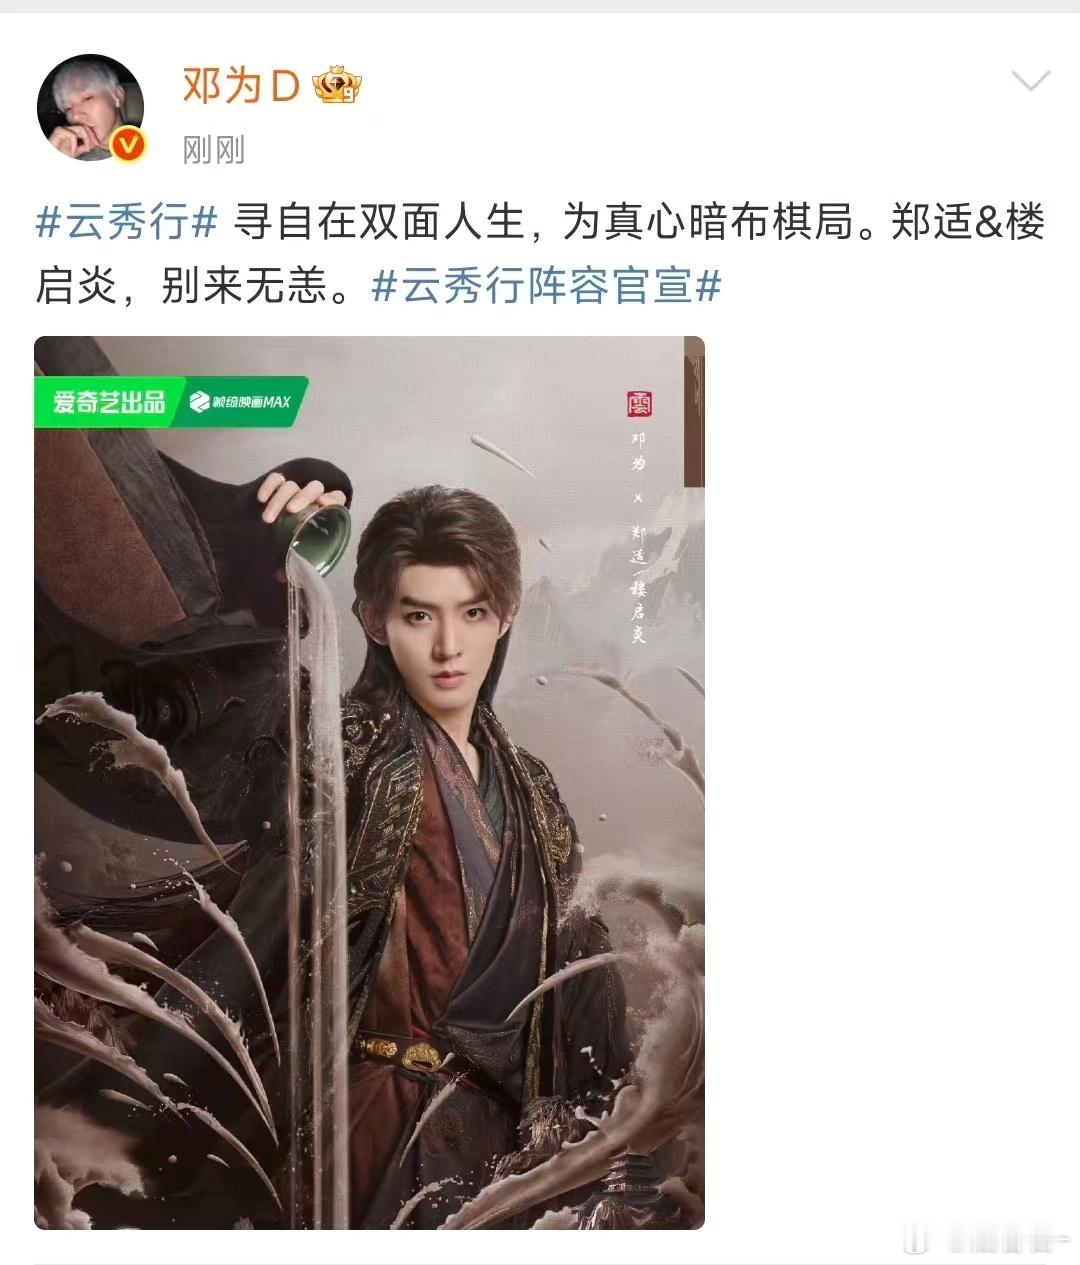1080x1265 pixels.
Task: Click the 爱奇艺出品 logo on poster
Action: tap(109, 403)
